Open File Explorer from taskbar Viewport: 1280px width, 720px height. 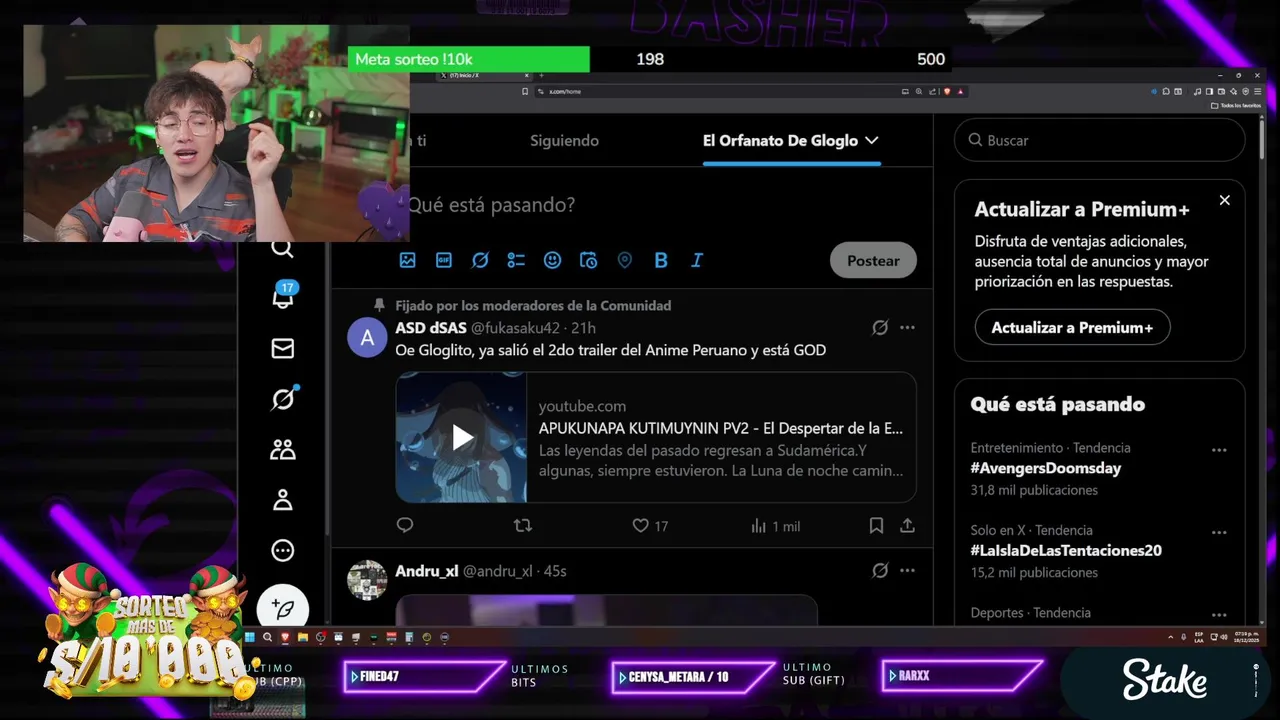[303, 637]
